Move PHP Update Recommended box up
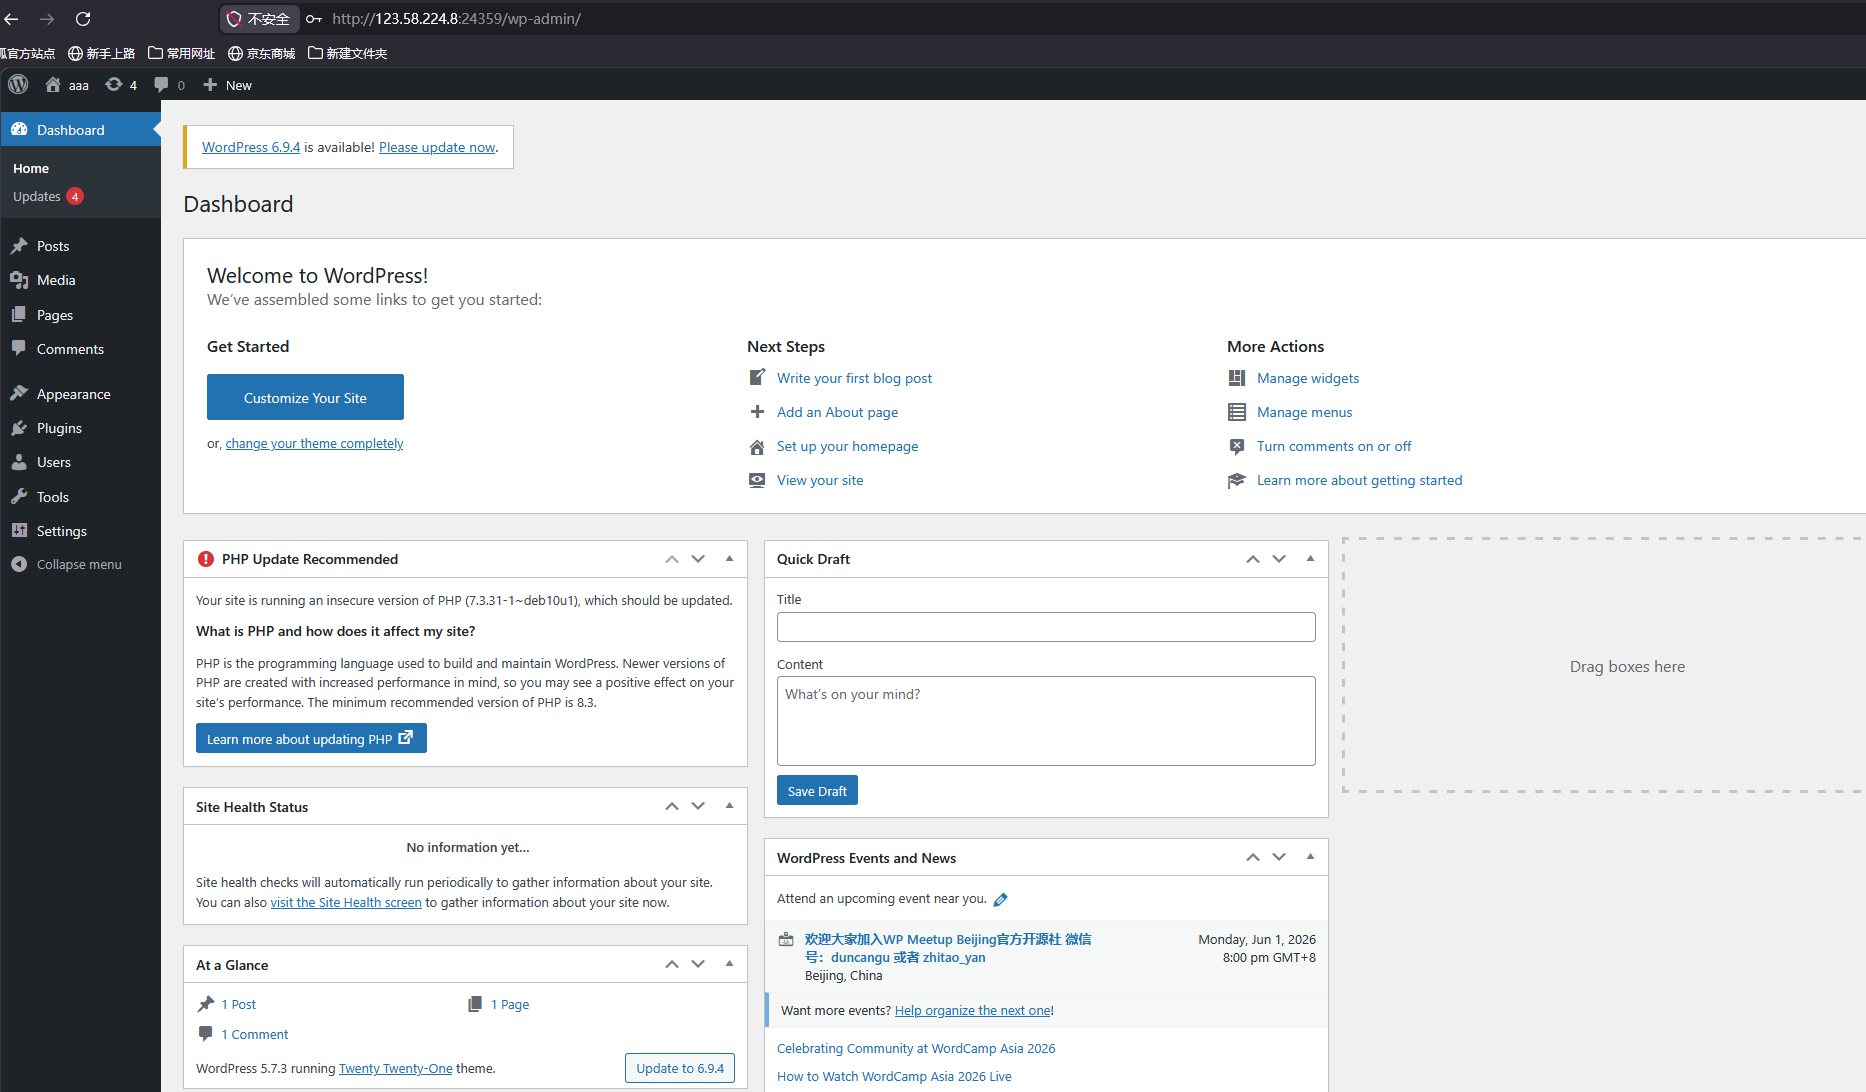1866x1092 pixels. click(672, 559)
